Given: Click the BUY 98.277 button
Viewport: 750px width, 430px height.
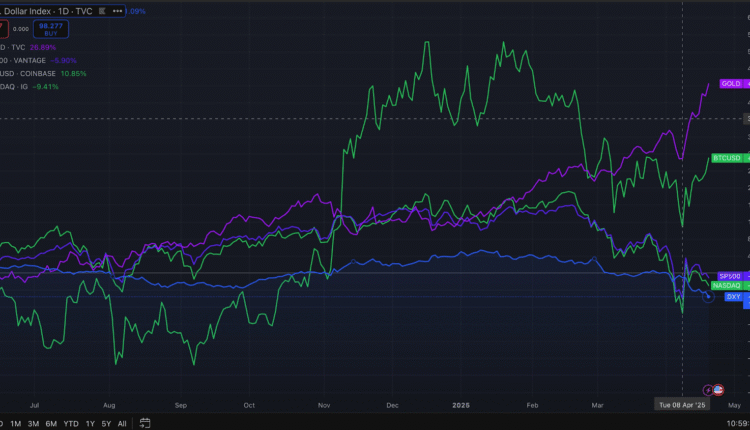Looking at the screenshot, I should click(49, 29).
